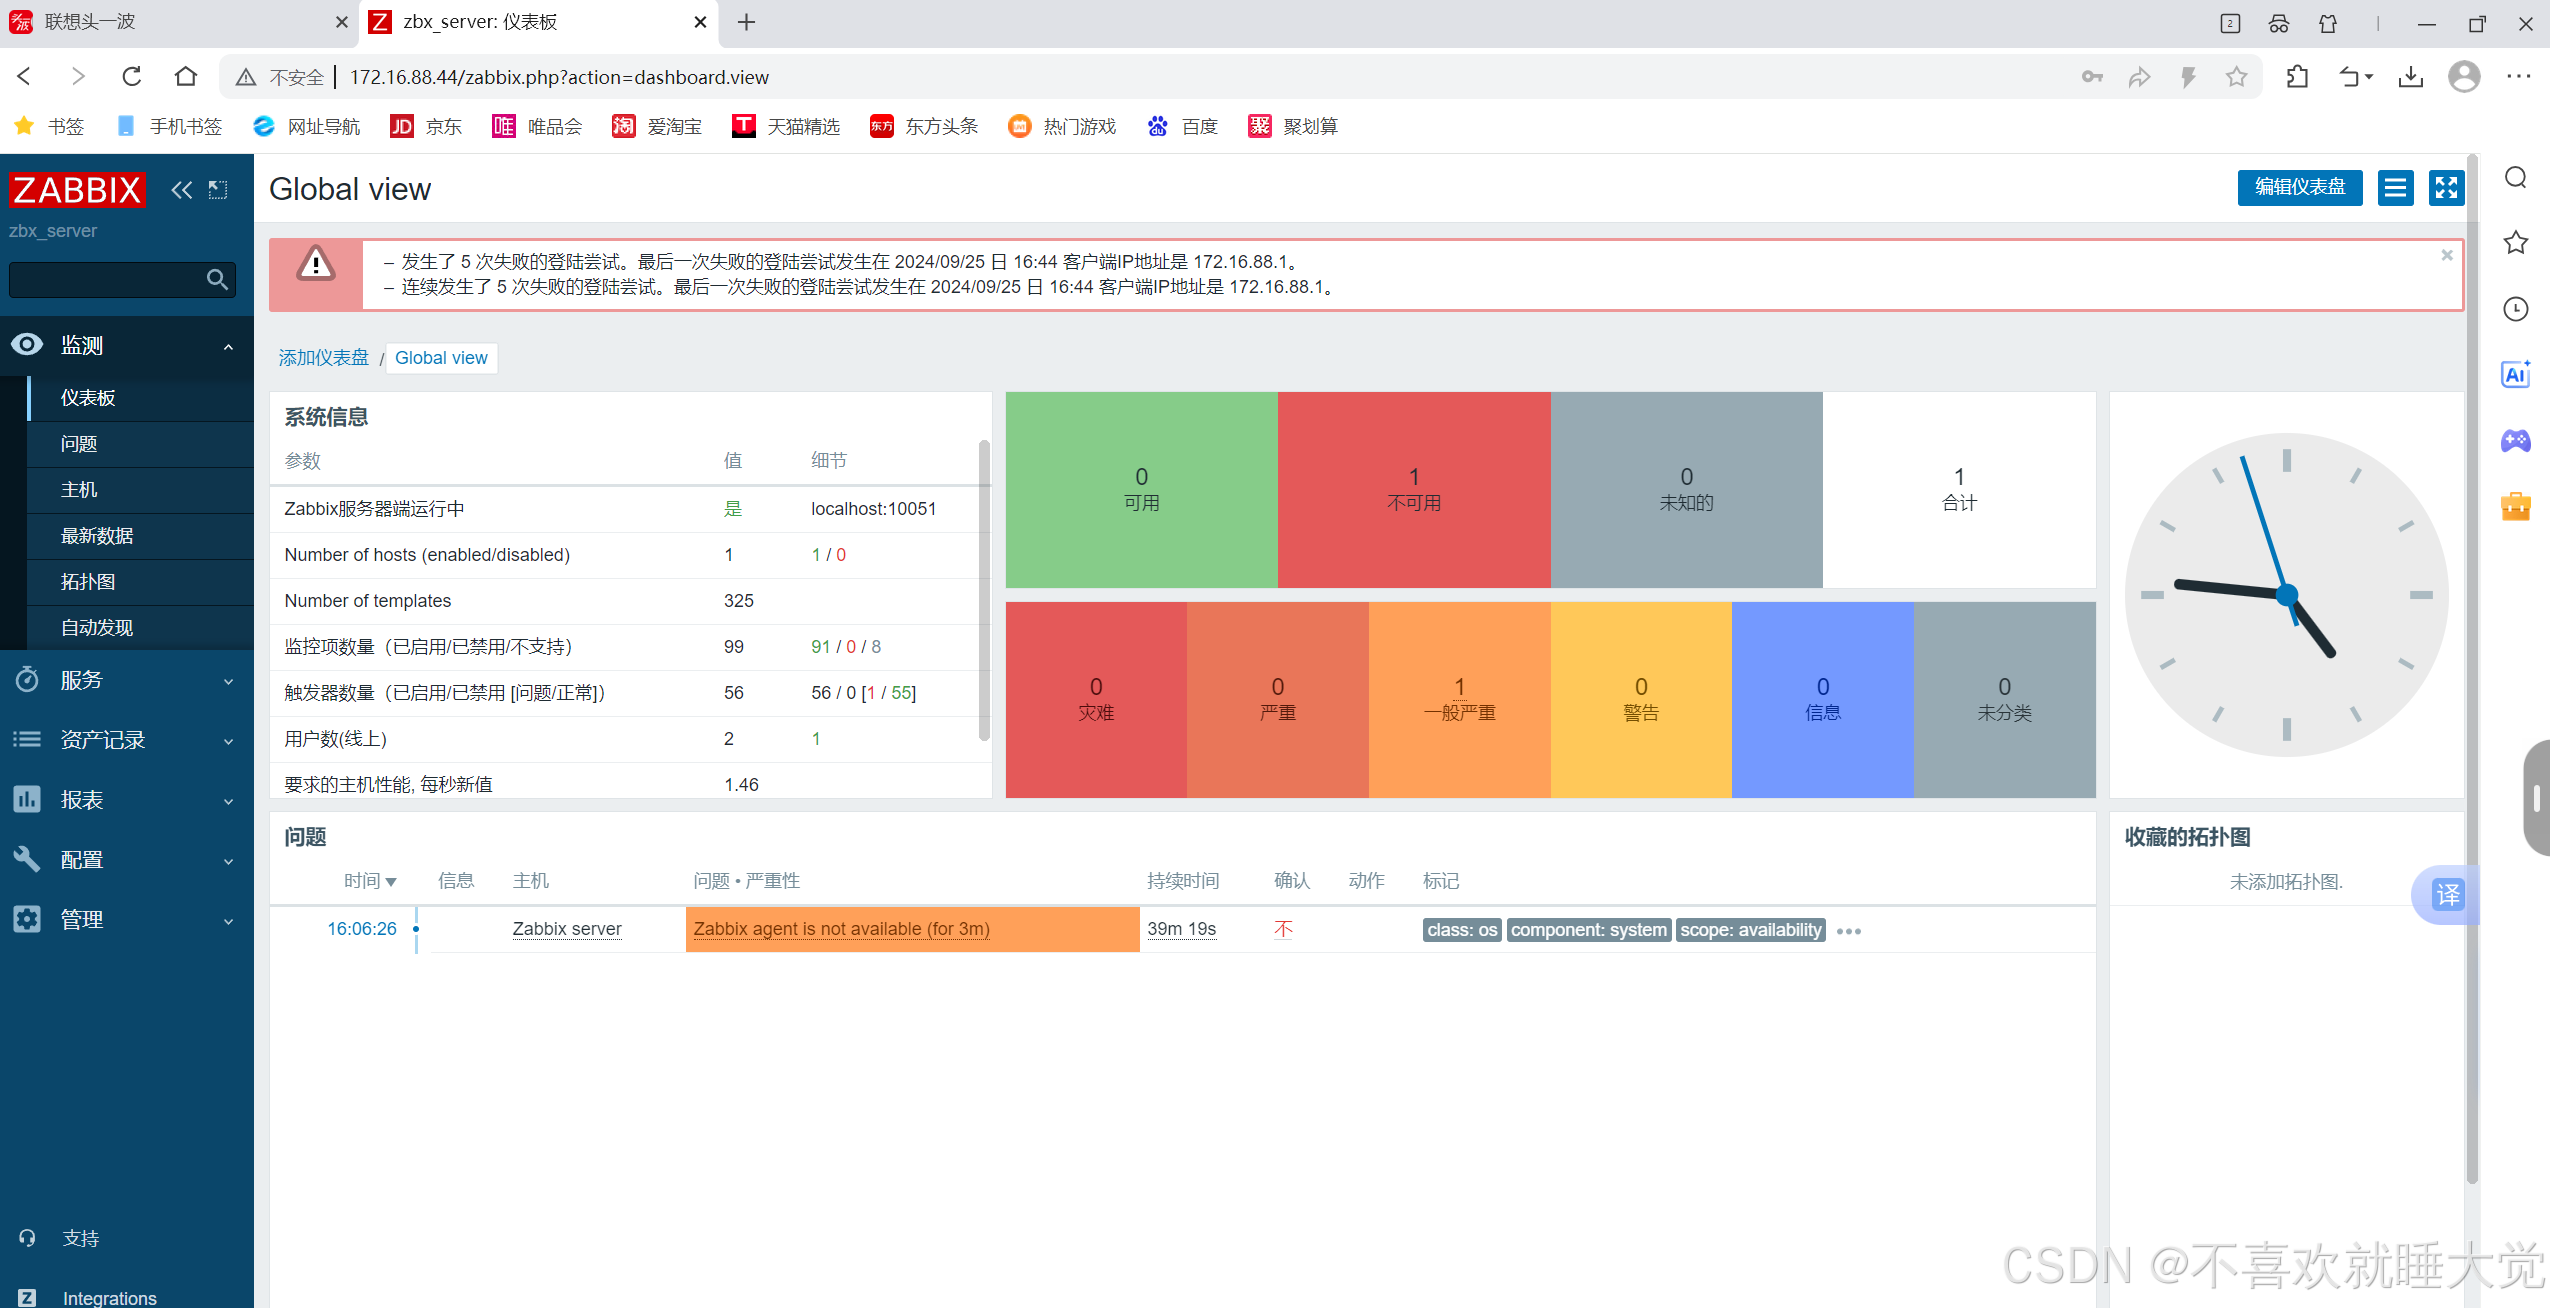Click the green 可用 availability tile
Screen dimensions: 2550x1308
tap(1141, 490)
